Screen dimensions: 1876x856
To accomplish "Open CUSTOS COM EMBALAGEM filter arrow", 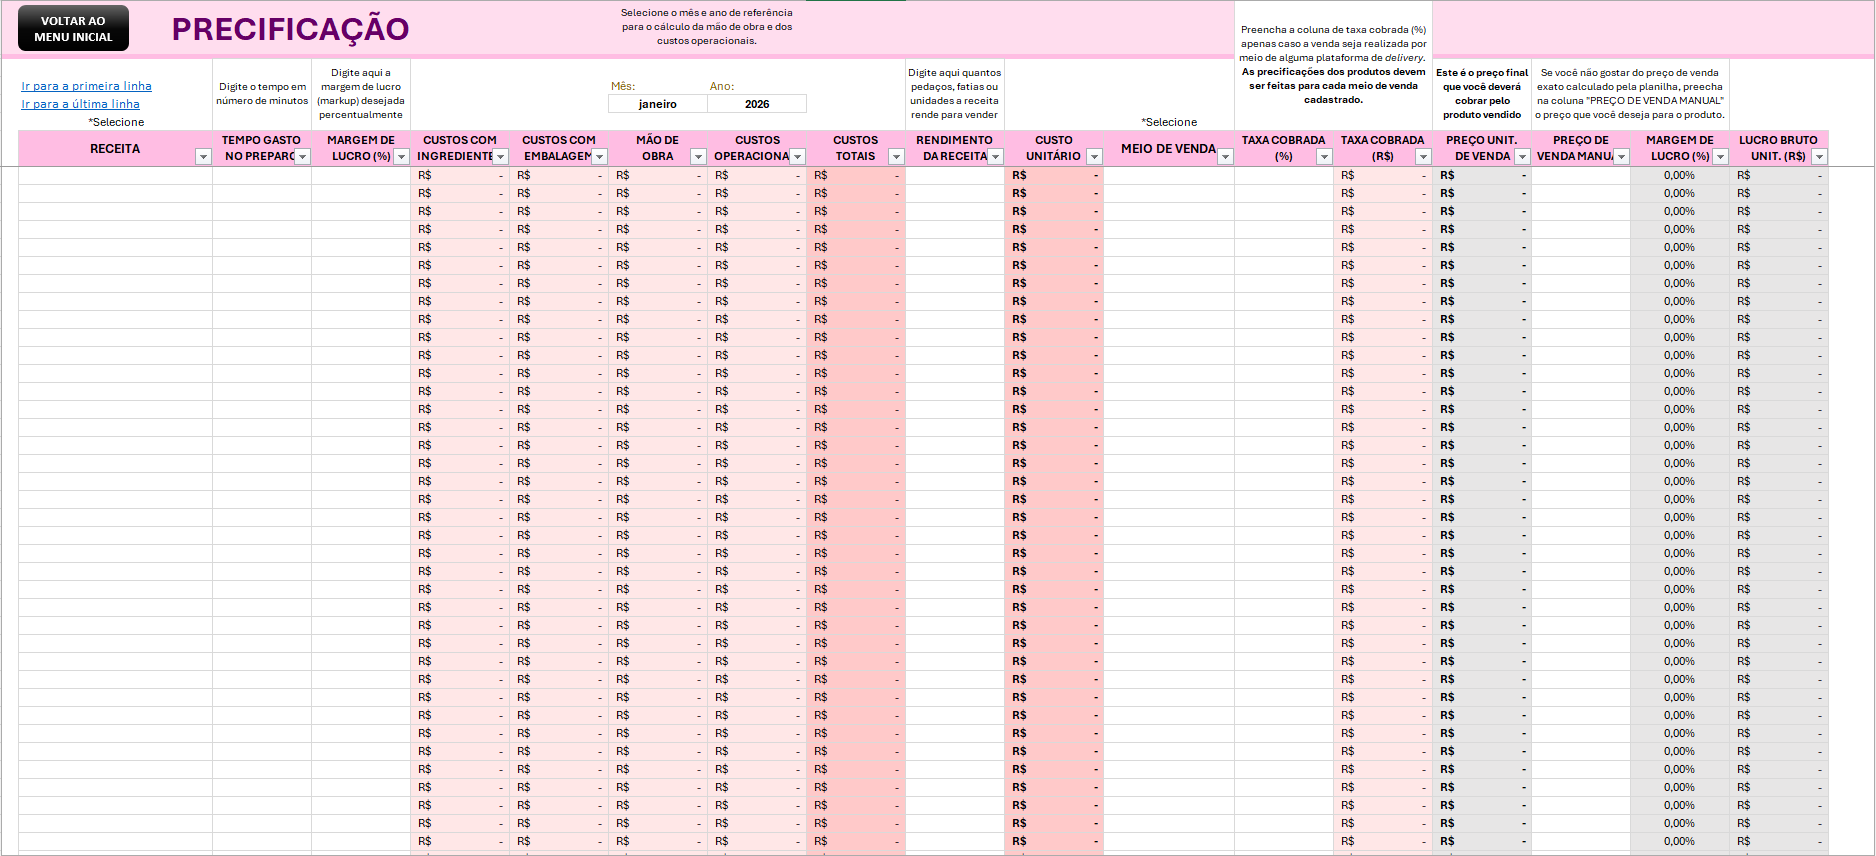I will tap(599, 157).
